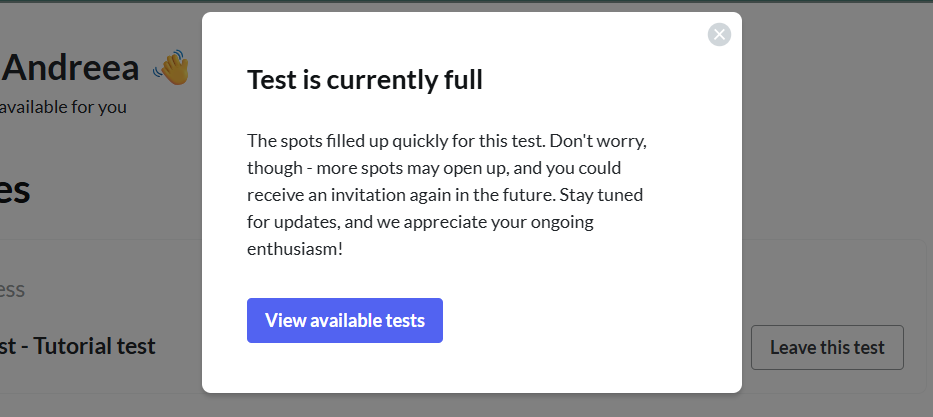Click the View available tests button
Screen dimensions: 933x417
click(345, 320)
